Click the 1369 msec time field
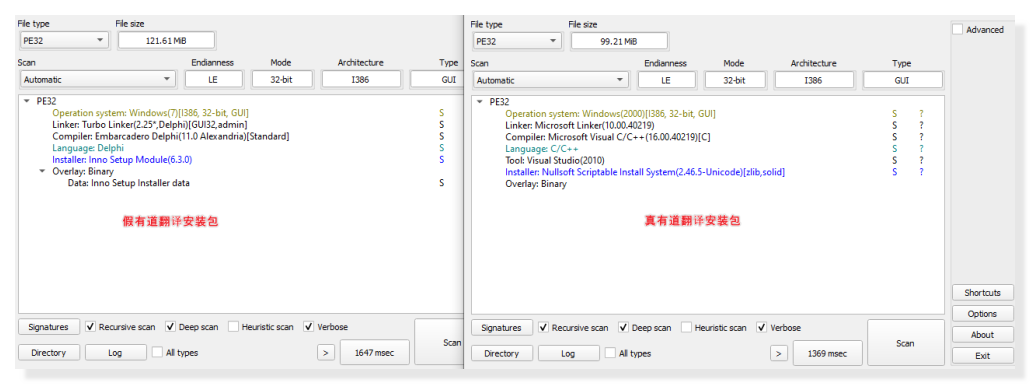The height and width of the screenshot is (384, 1030). pos(827,353)
